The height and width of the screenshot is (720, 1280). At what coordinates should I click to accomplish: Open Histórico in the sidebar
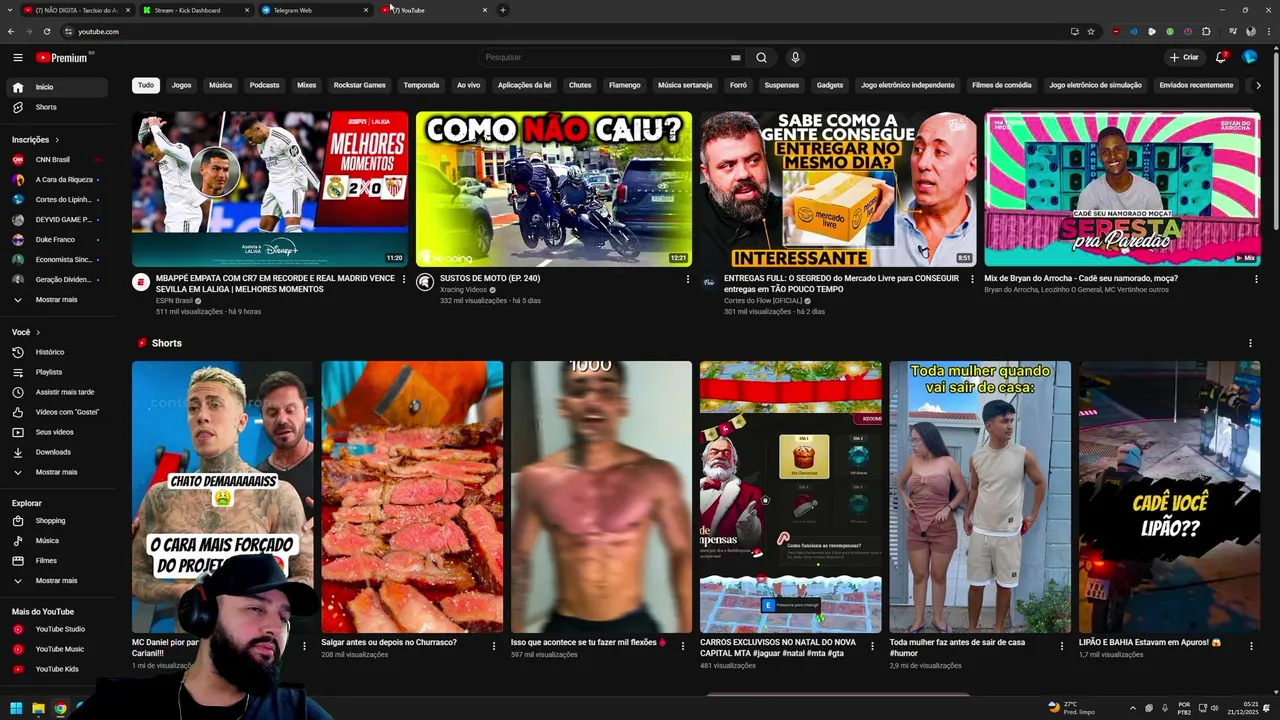click(x=58, y=352)
